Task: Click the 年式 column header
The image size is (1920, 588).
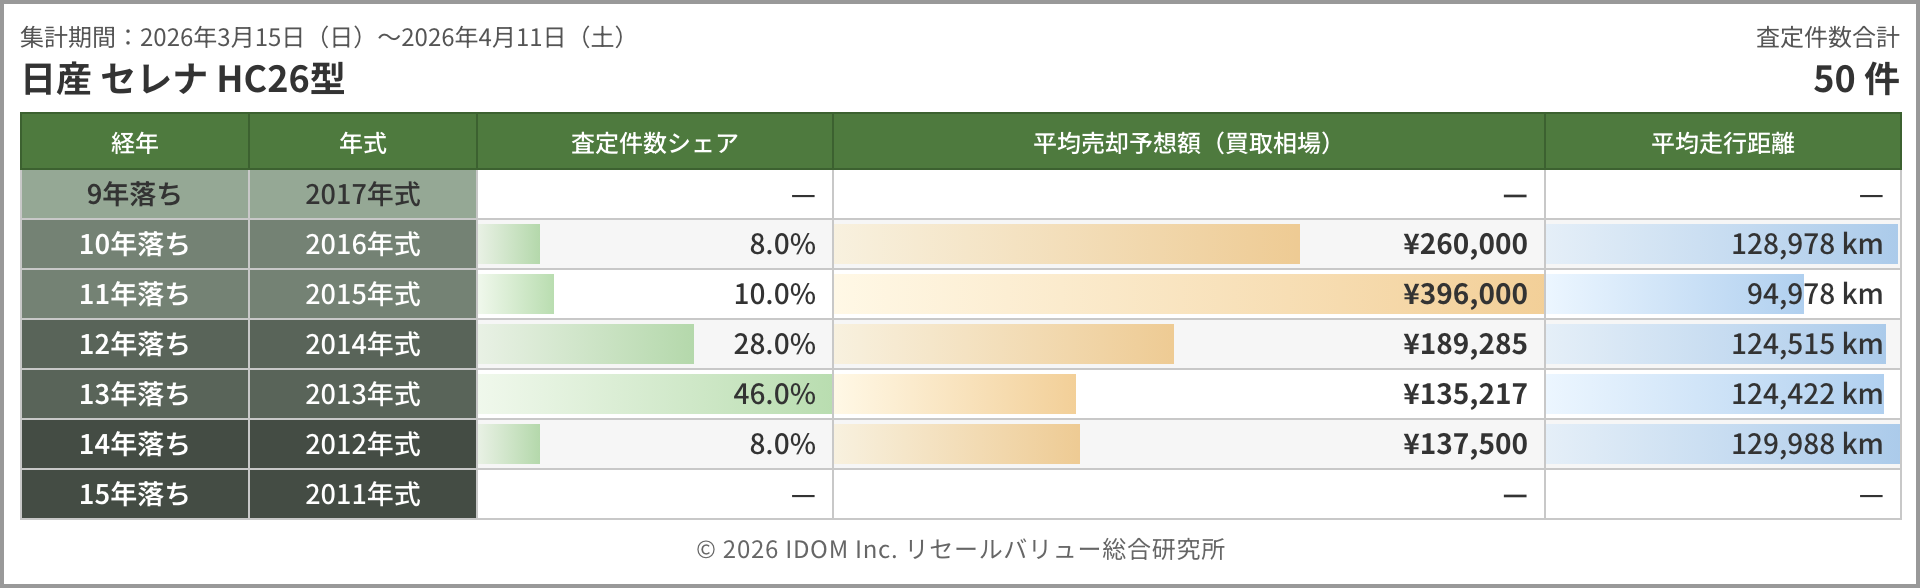Action: pyautogui.click(x=362, y=143)
